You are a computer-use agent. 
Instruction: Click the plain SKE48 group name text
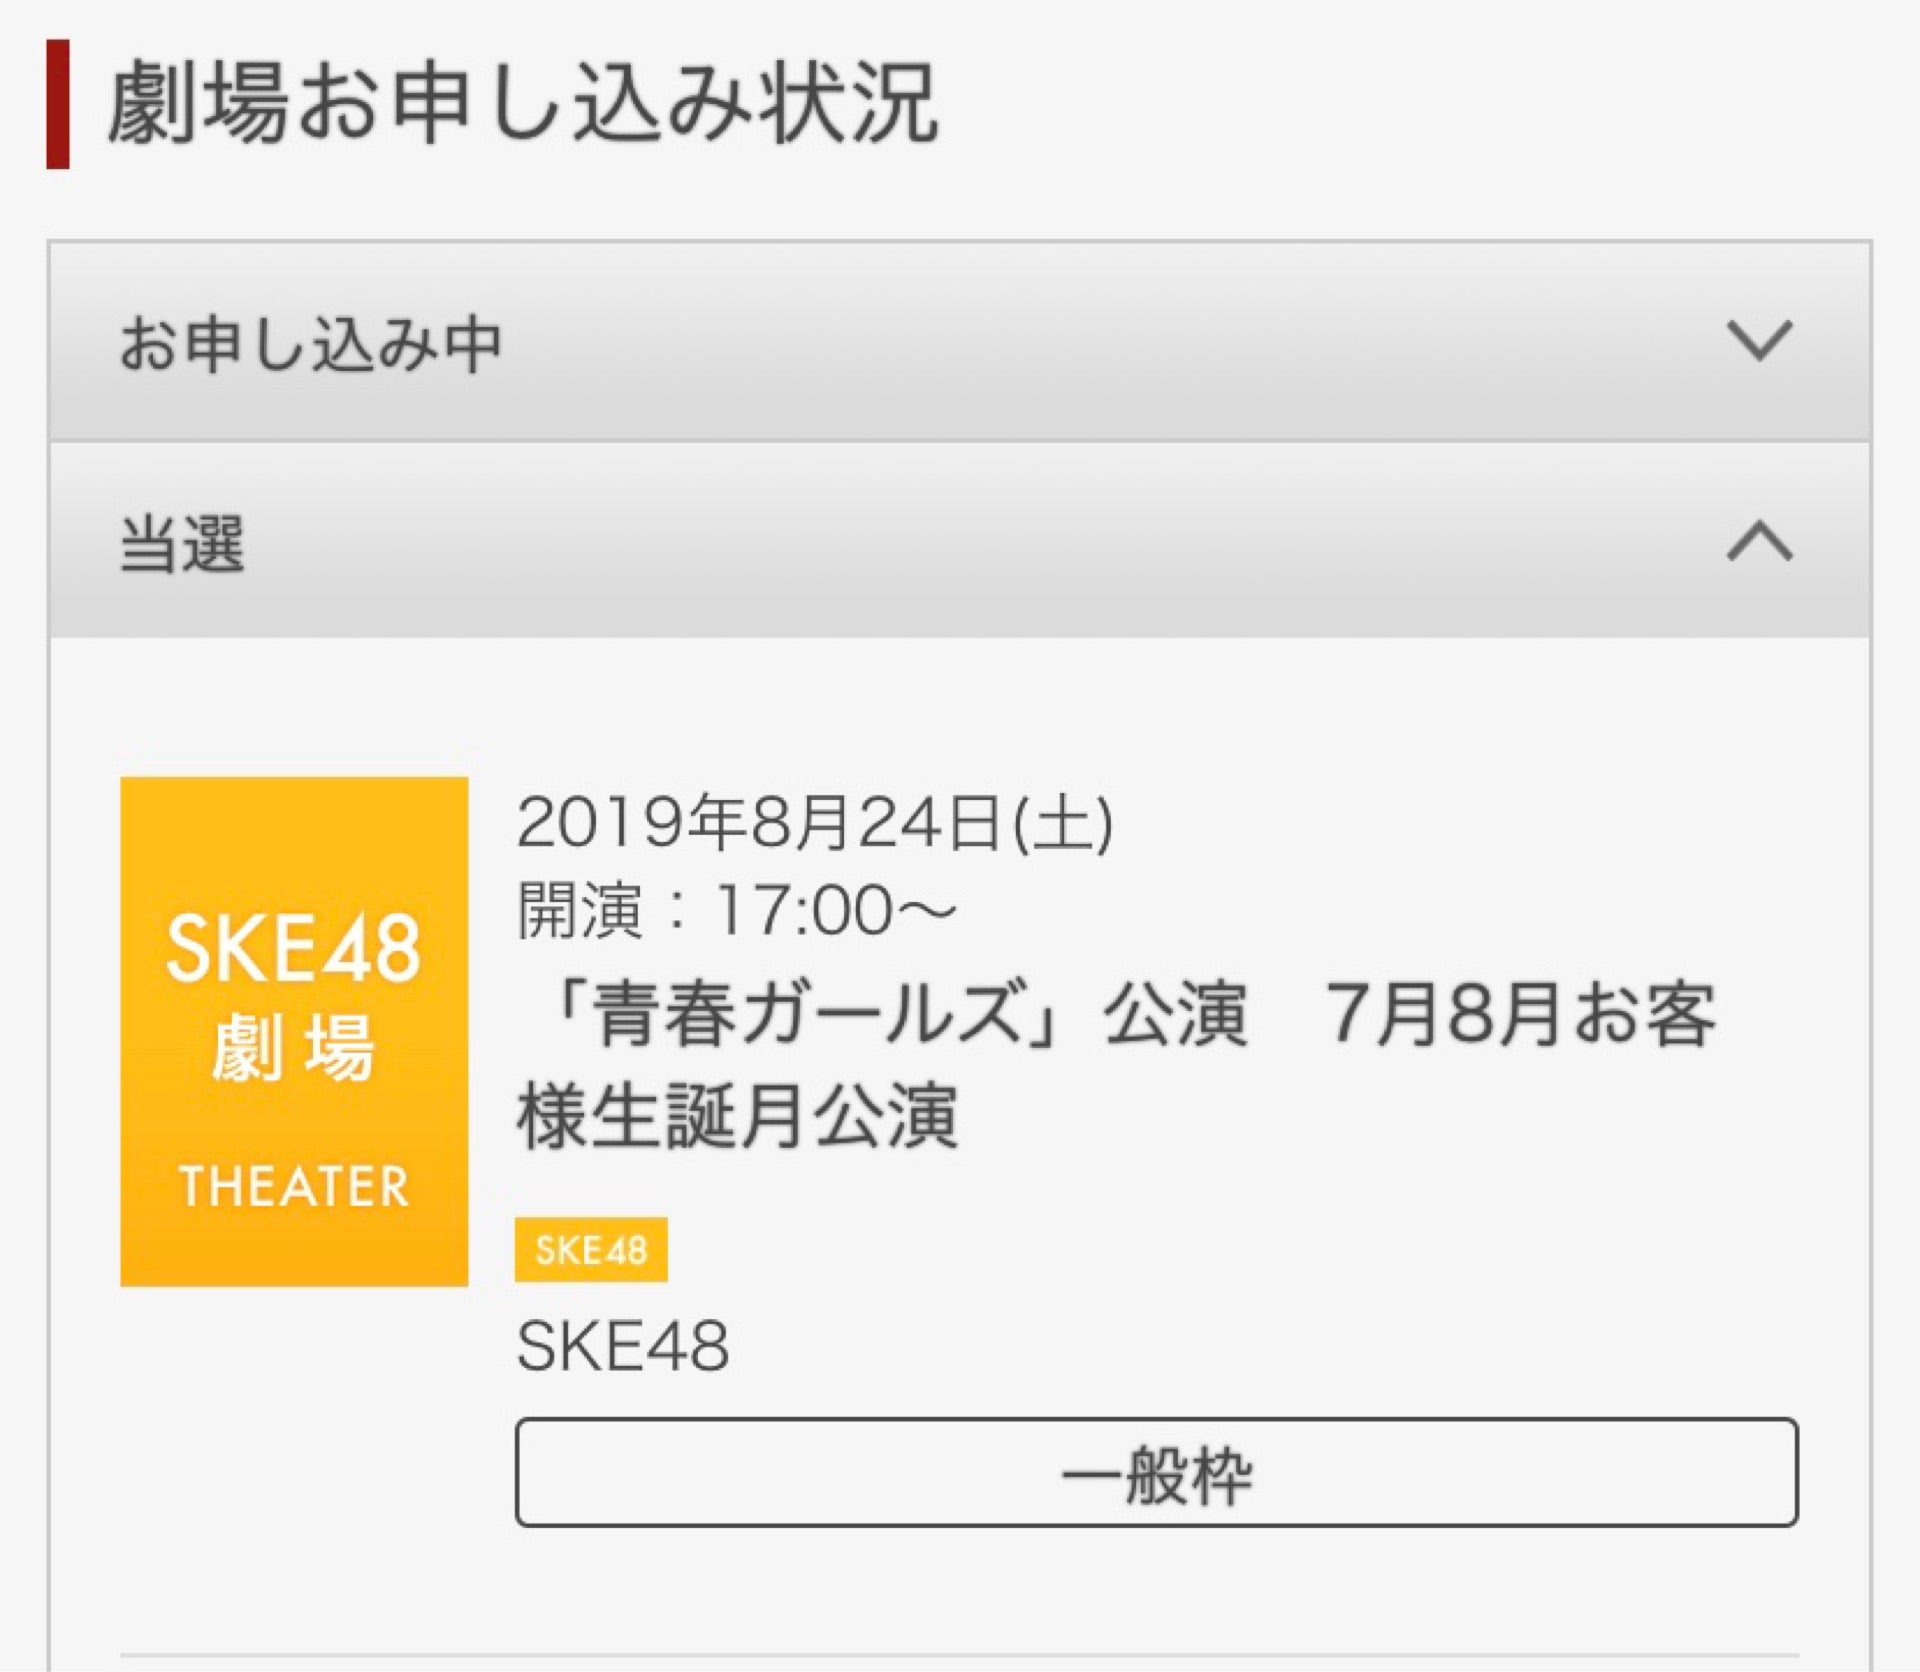point(623,1346)
